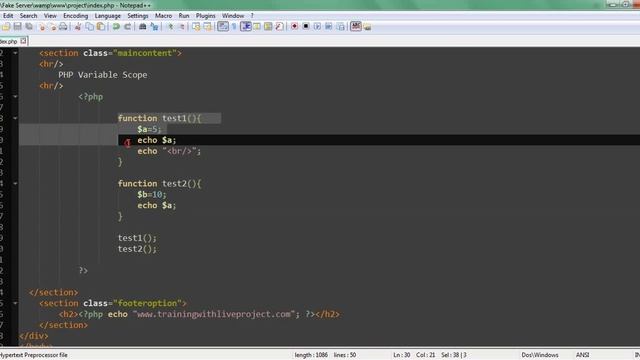640x360 pixels.
Task: Toggle synchronize vertical scrolling
Action: [x=196, y=27]
